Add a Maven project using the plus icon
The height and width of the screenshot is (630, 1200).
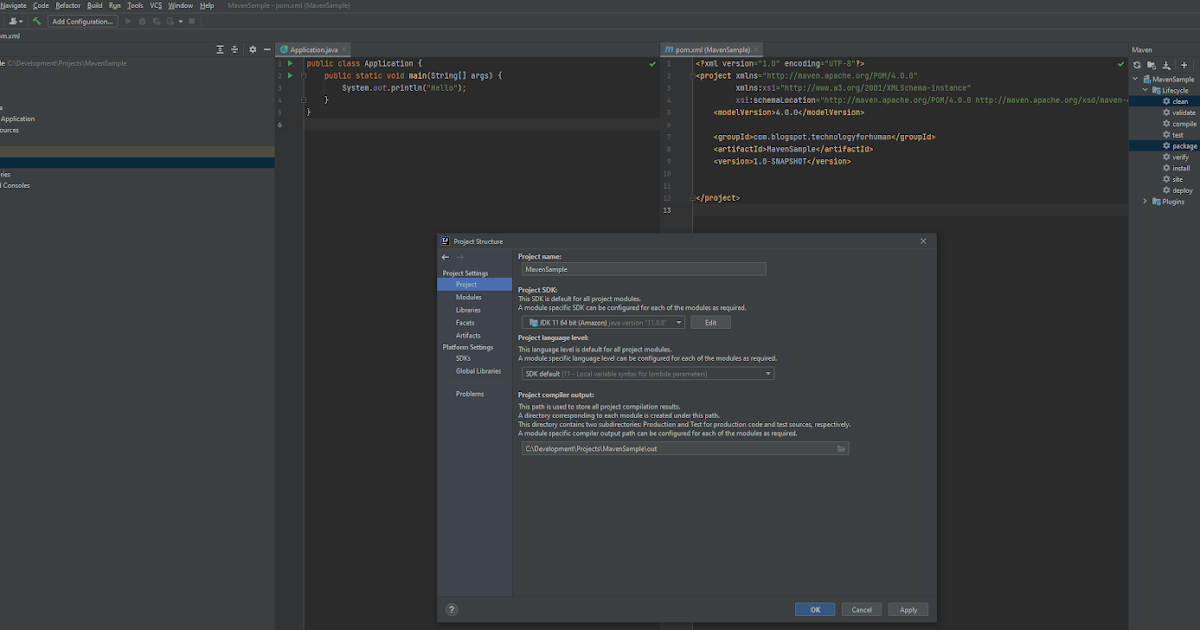click(x=1184, y=64)
